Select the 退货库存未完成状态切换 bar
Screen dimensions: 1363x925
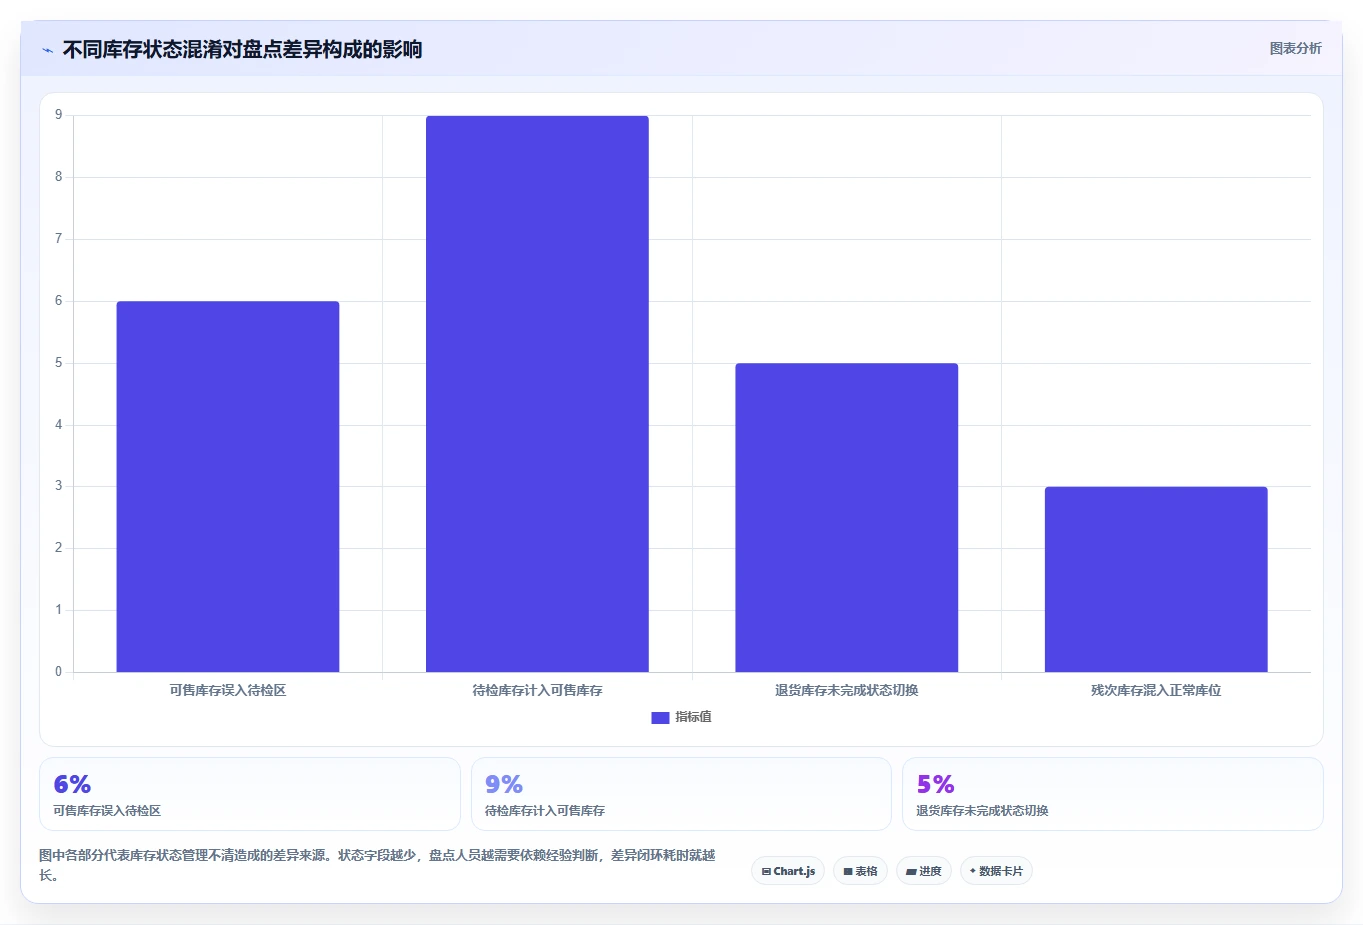pyautogui.click(x=847, y=518)
